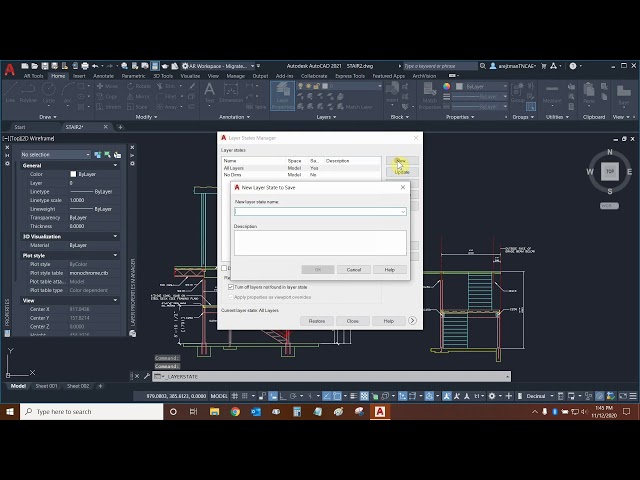Click the command line customize wrench icon
The image size is (640, 480).
[147, 376]
